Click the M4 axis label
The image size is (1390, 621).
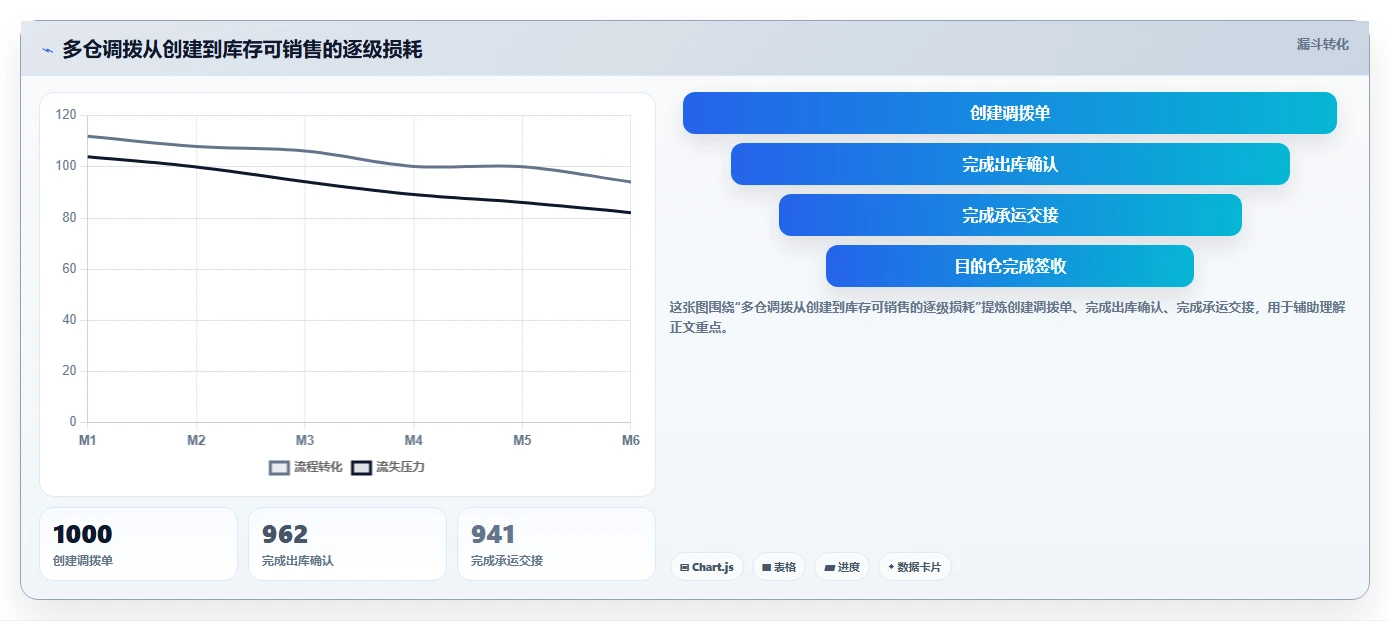click(x=413, y=441)
